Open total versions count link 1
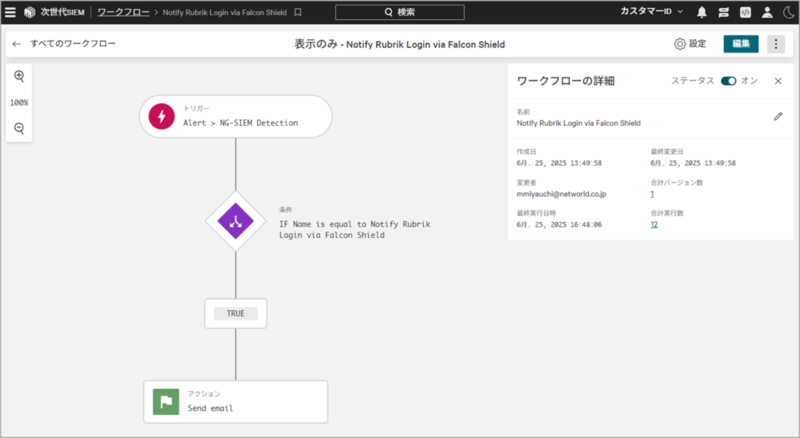The image size is (800, 438). pyautogui.click(x=652, y=194)
